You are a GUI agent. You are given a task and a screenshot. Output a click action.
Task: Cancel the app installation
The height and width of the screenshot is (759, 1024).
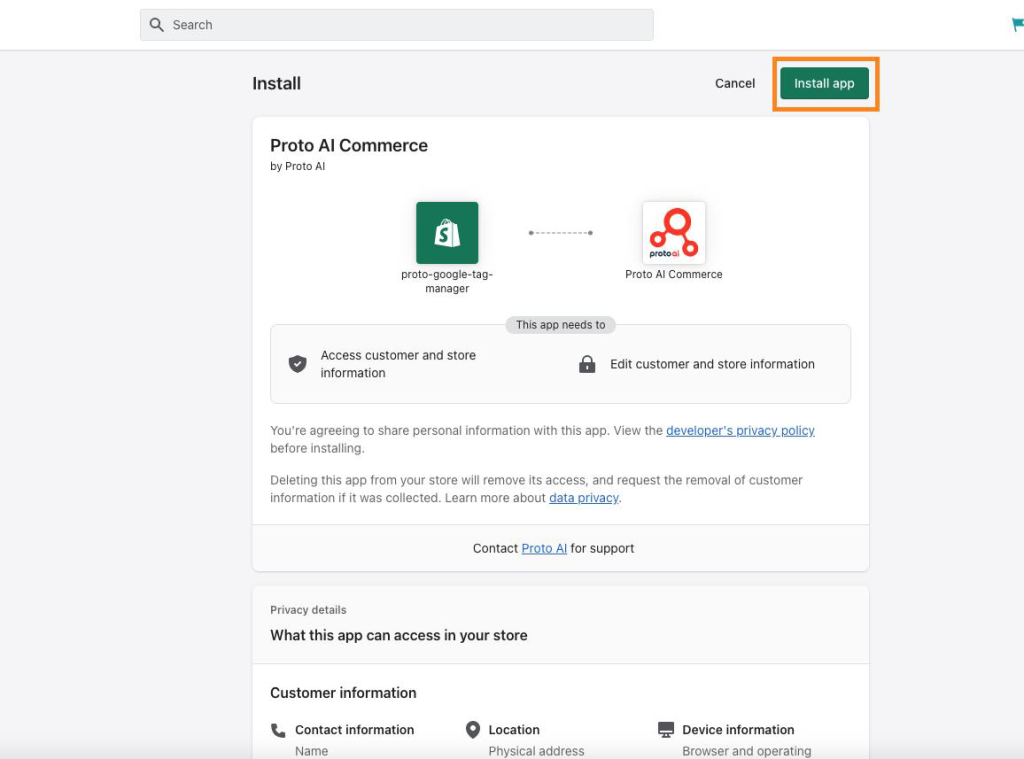[x=735, y=84]
